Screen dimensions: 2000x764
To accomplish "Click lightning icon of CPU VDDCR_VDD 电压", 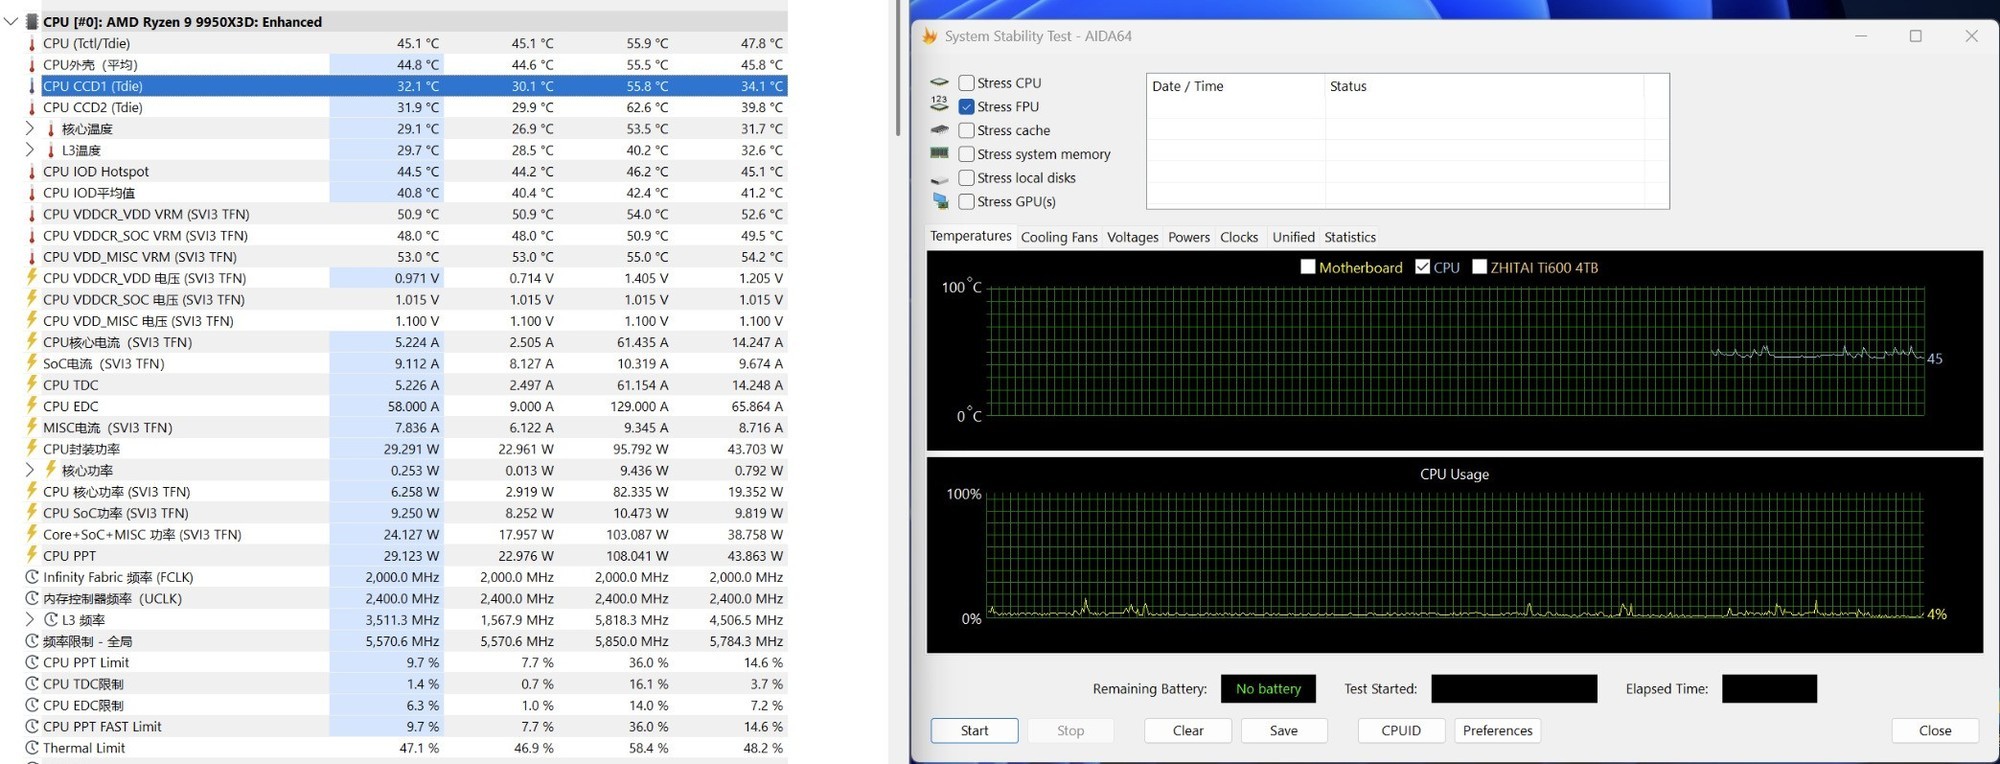I will tap(32, 277).
